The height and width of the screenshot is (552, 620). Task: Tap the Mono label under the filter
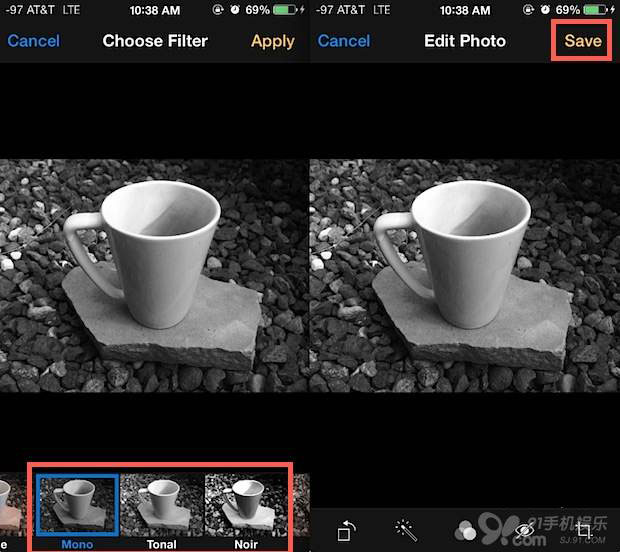(x=77, y=544)
